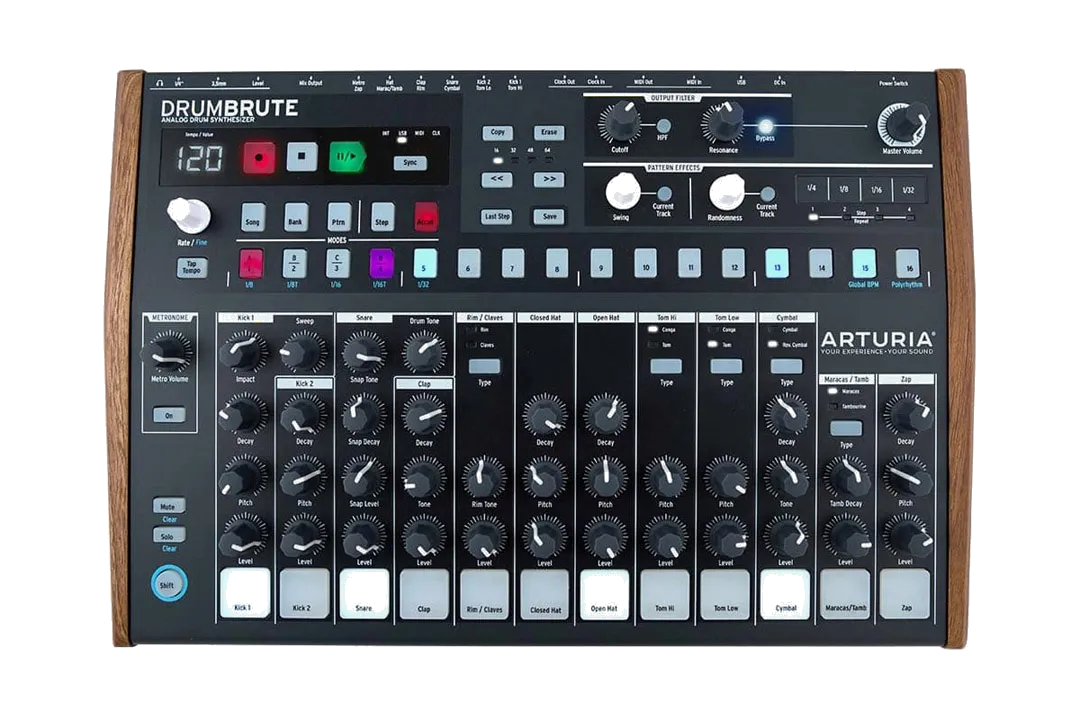Trigger the Kick 1 pad
1080x720 pixels.
pos(245,593)
